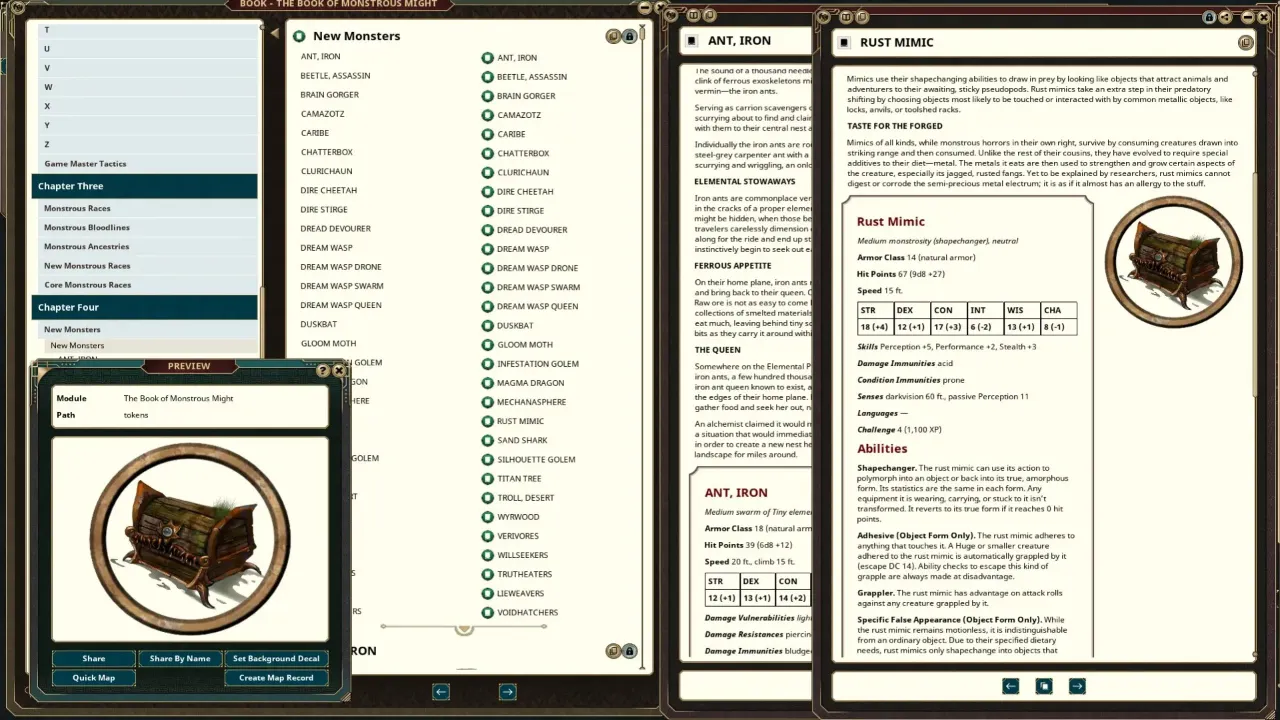Open the CHATTERBOX record link icon

pos(487,153)
